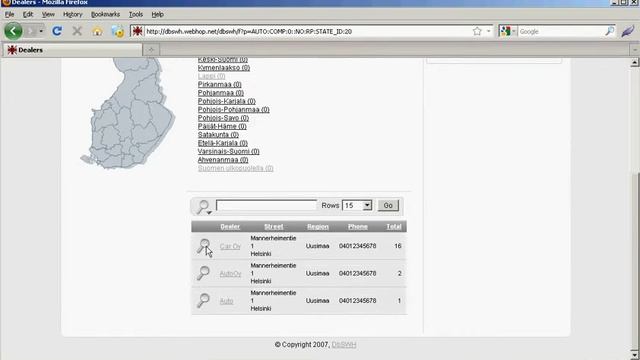This screenshot has height=360, width=640.
Task: Open the AutoOy dealer link
Action: [230, 274]
